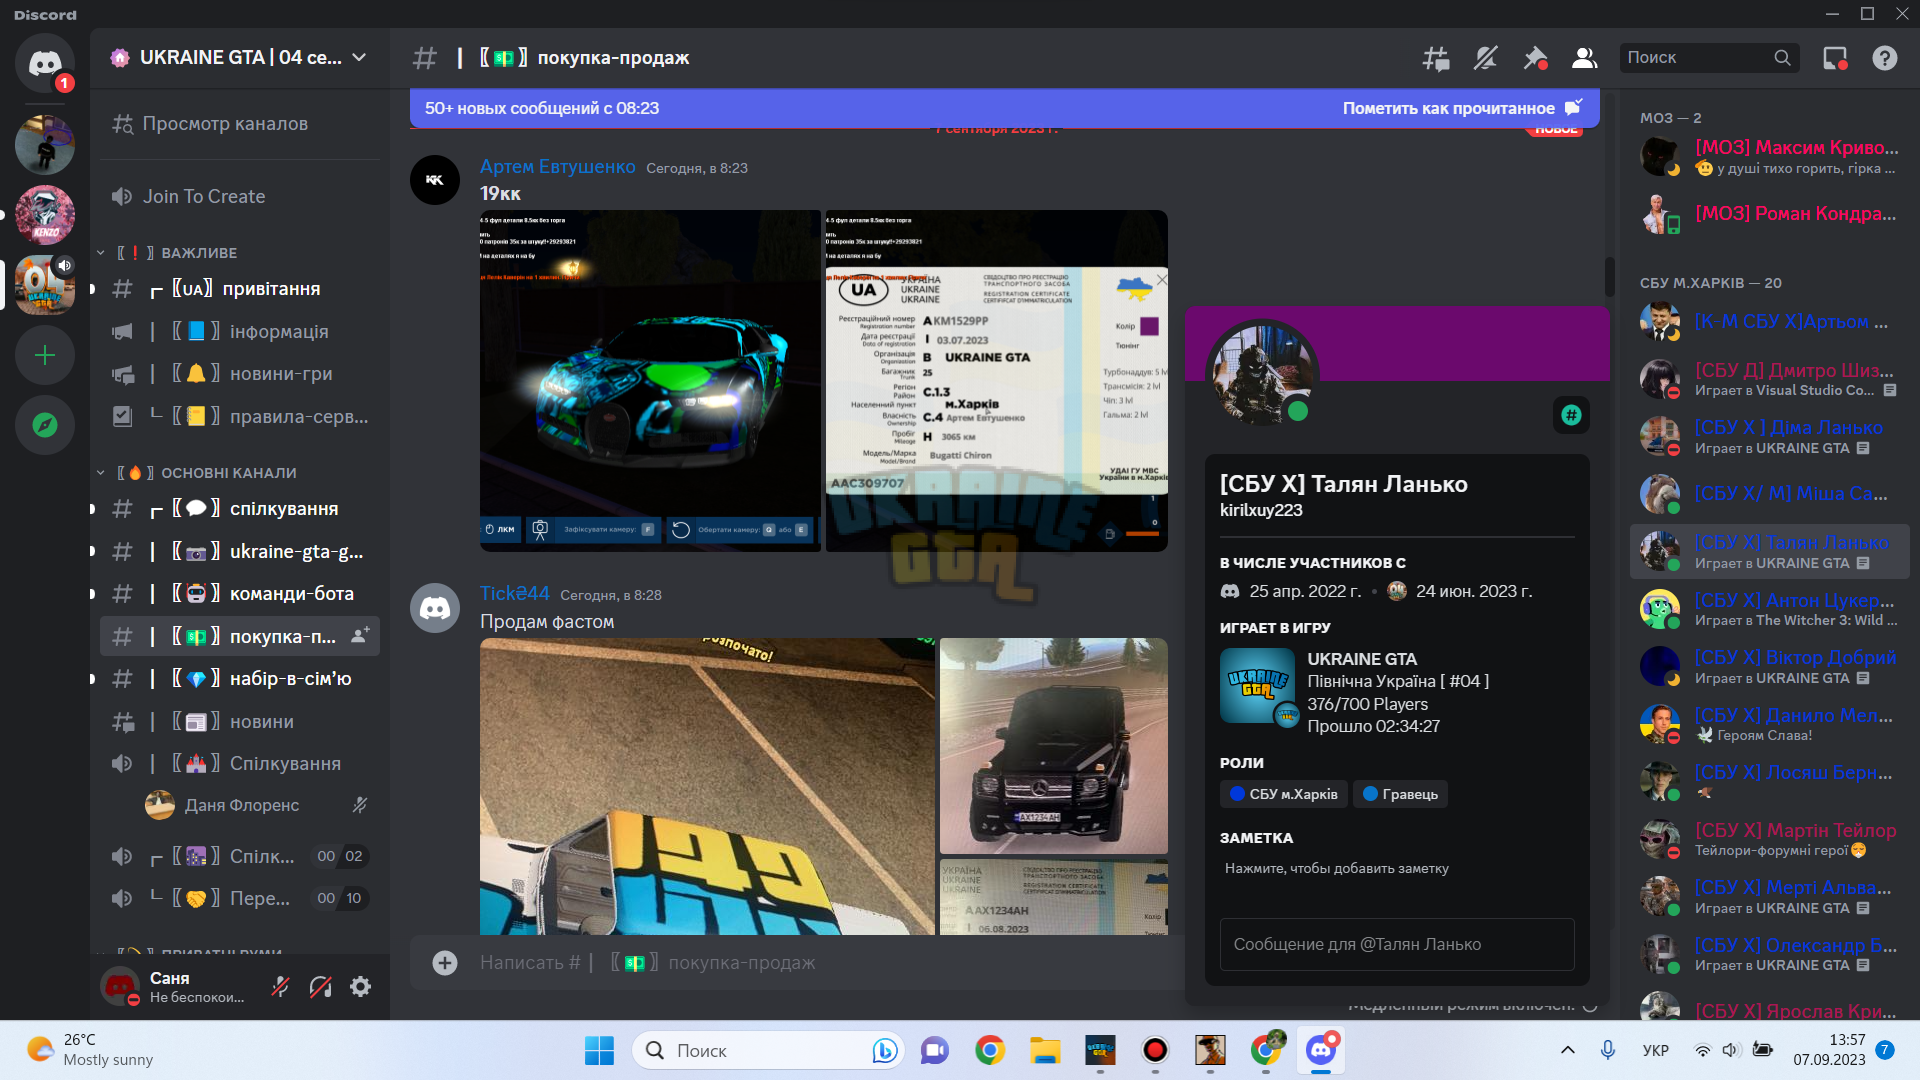Open the Threads icon in channel header
The height and width of the screenshot is (1080, 1920).
1436,58
